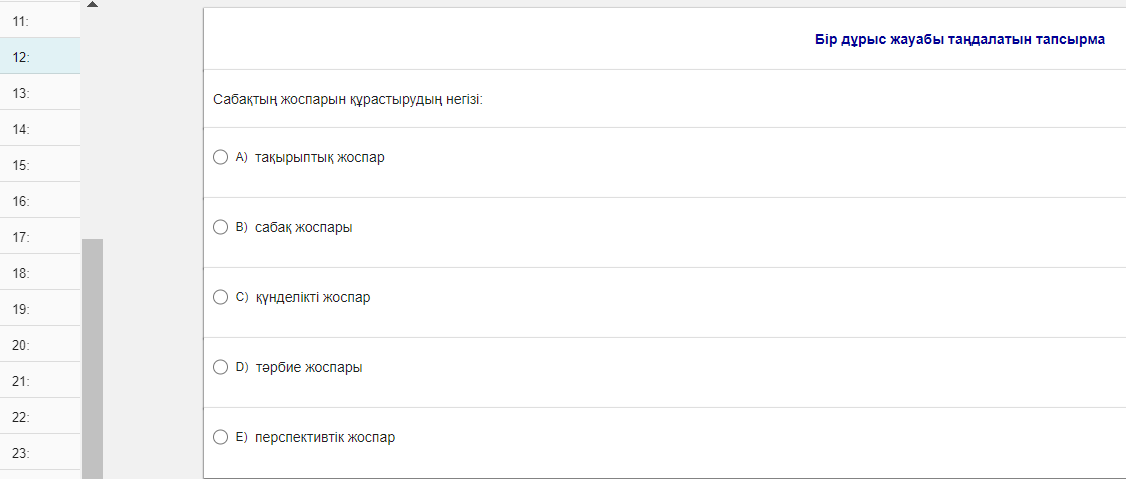Go to question 13 in the list

(40, 92)
